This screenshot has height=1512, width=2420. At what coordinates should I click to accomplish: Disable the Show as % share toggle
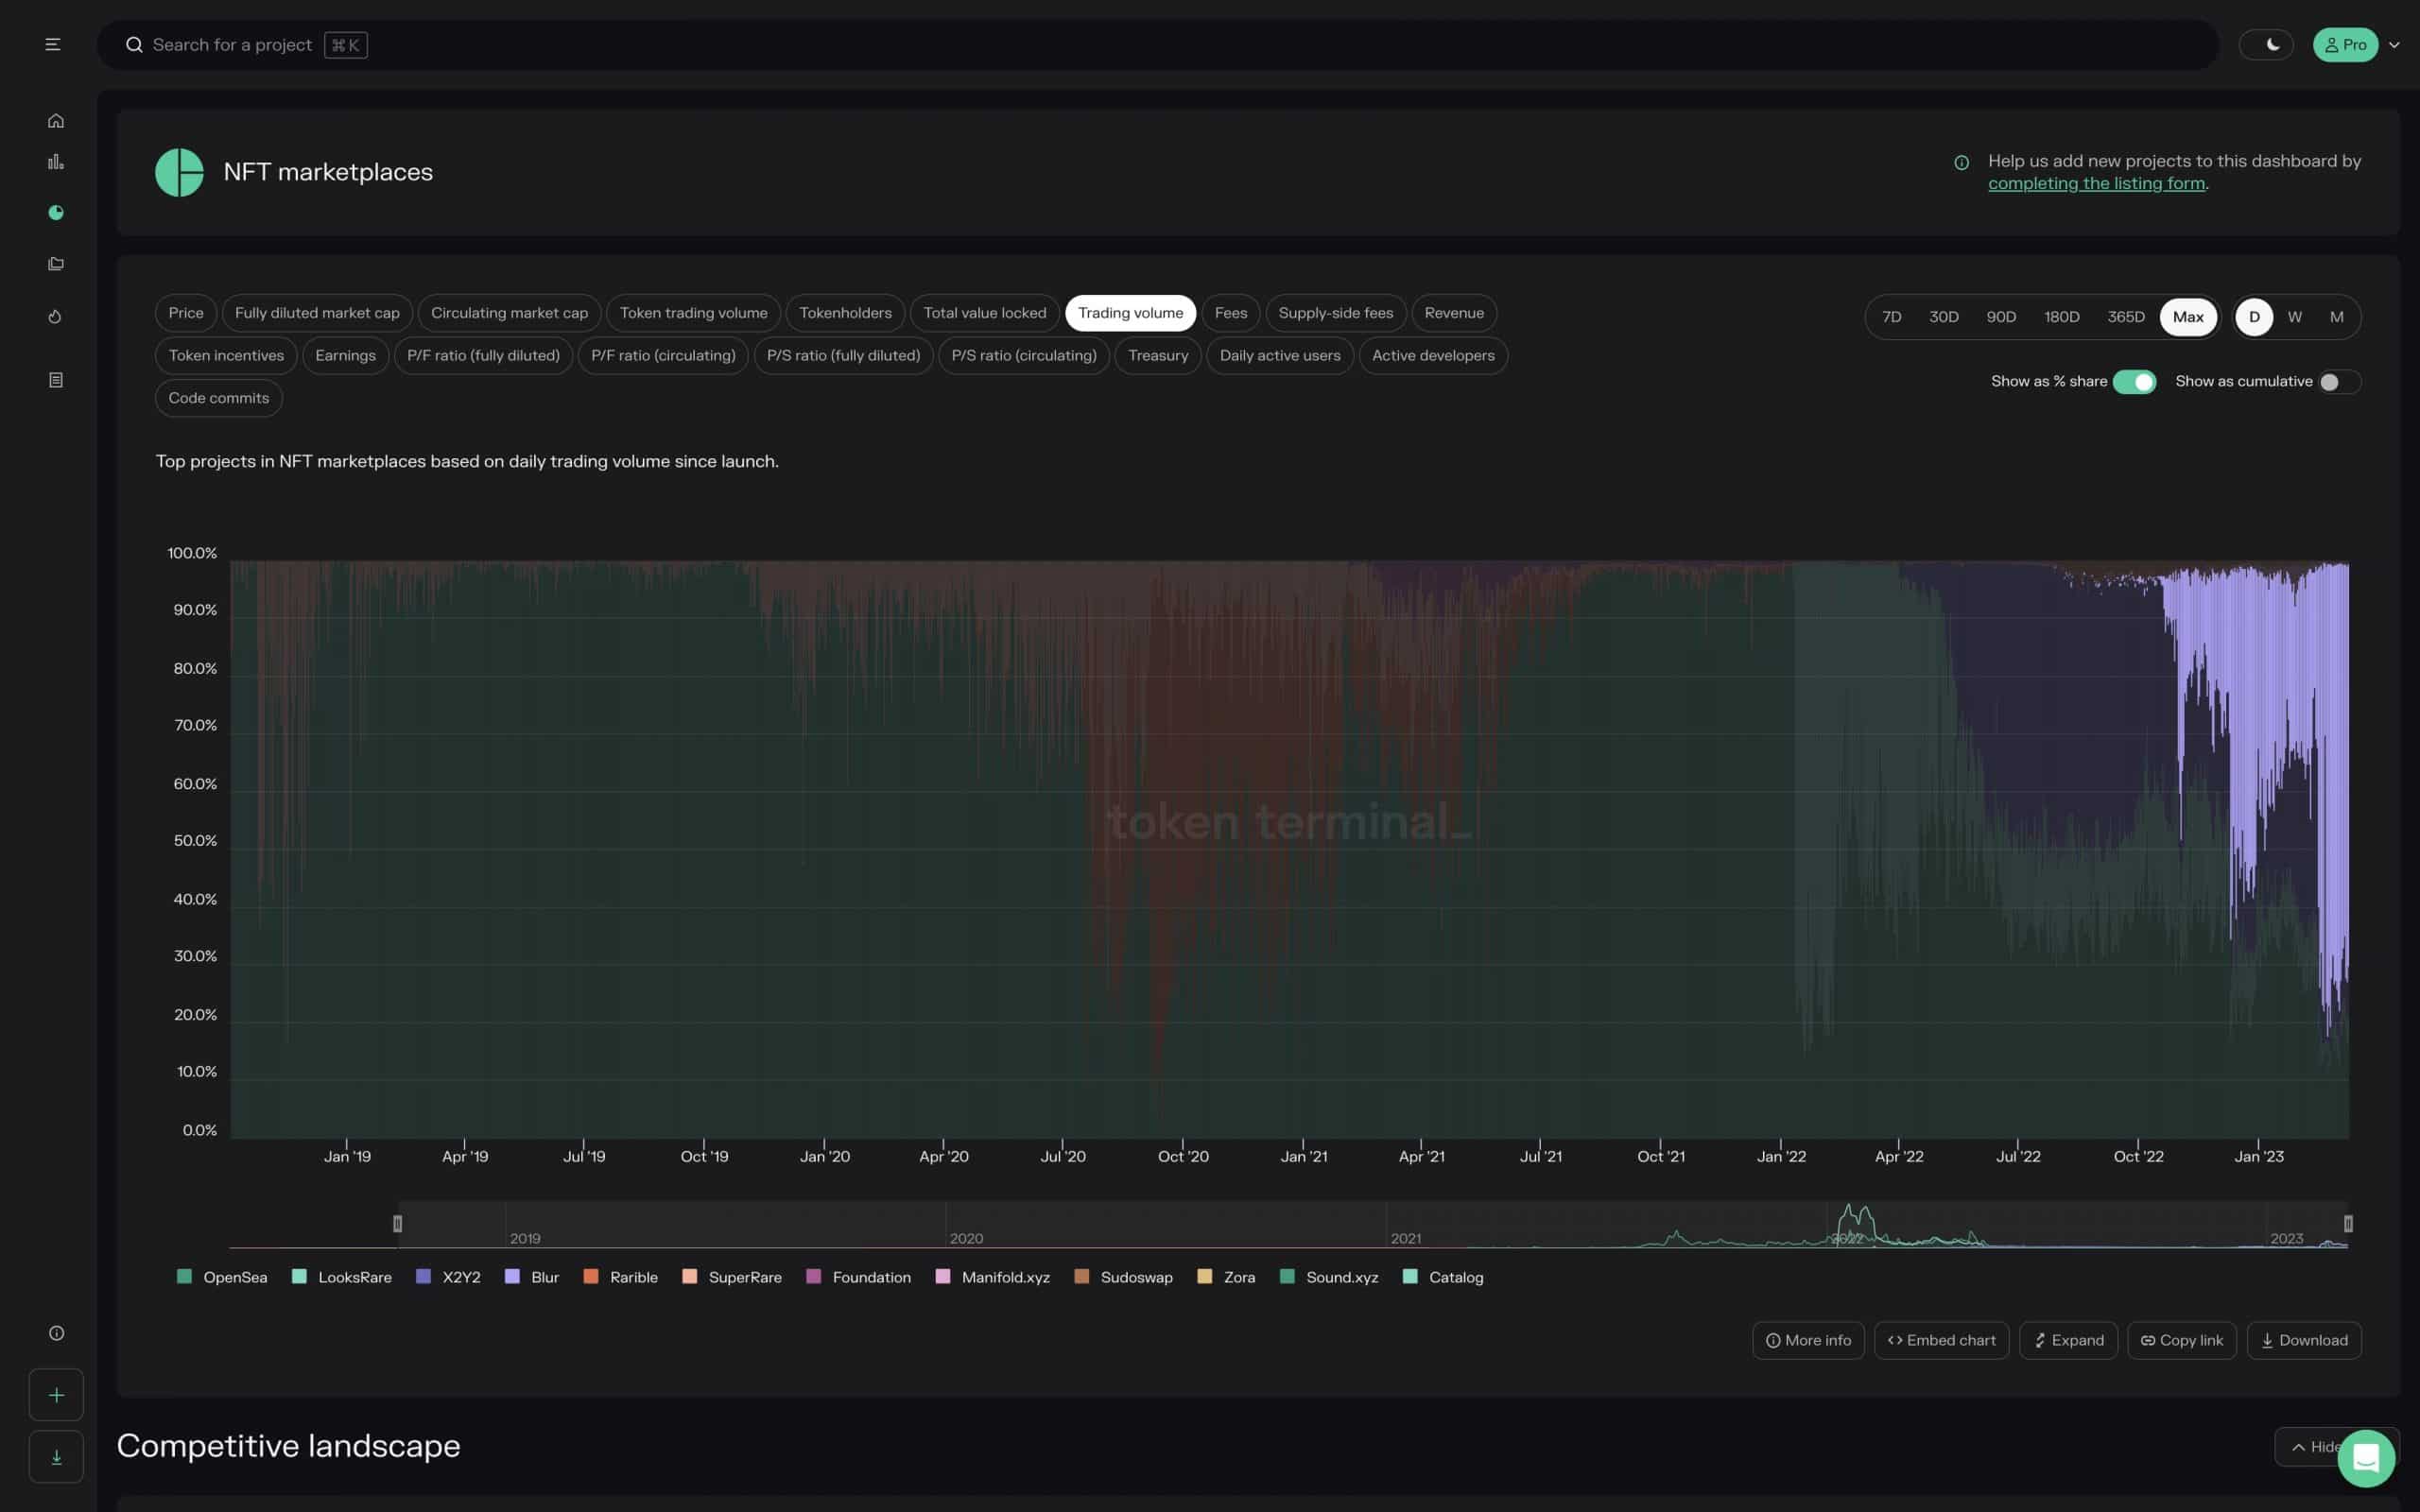tap(2135, 381)
